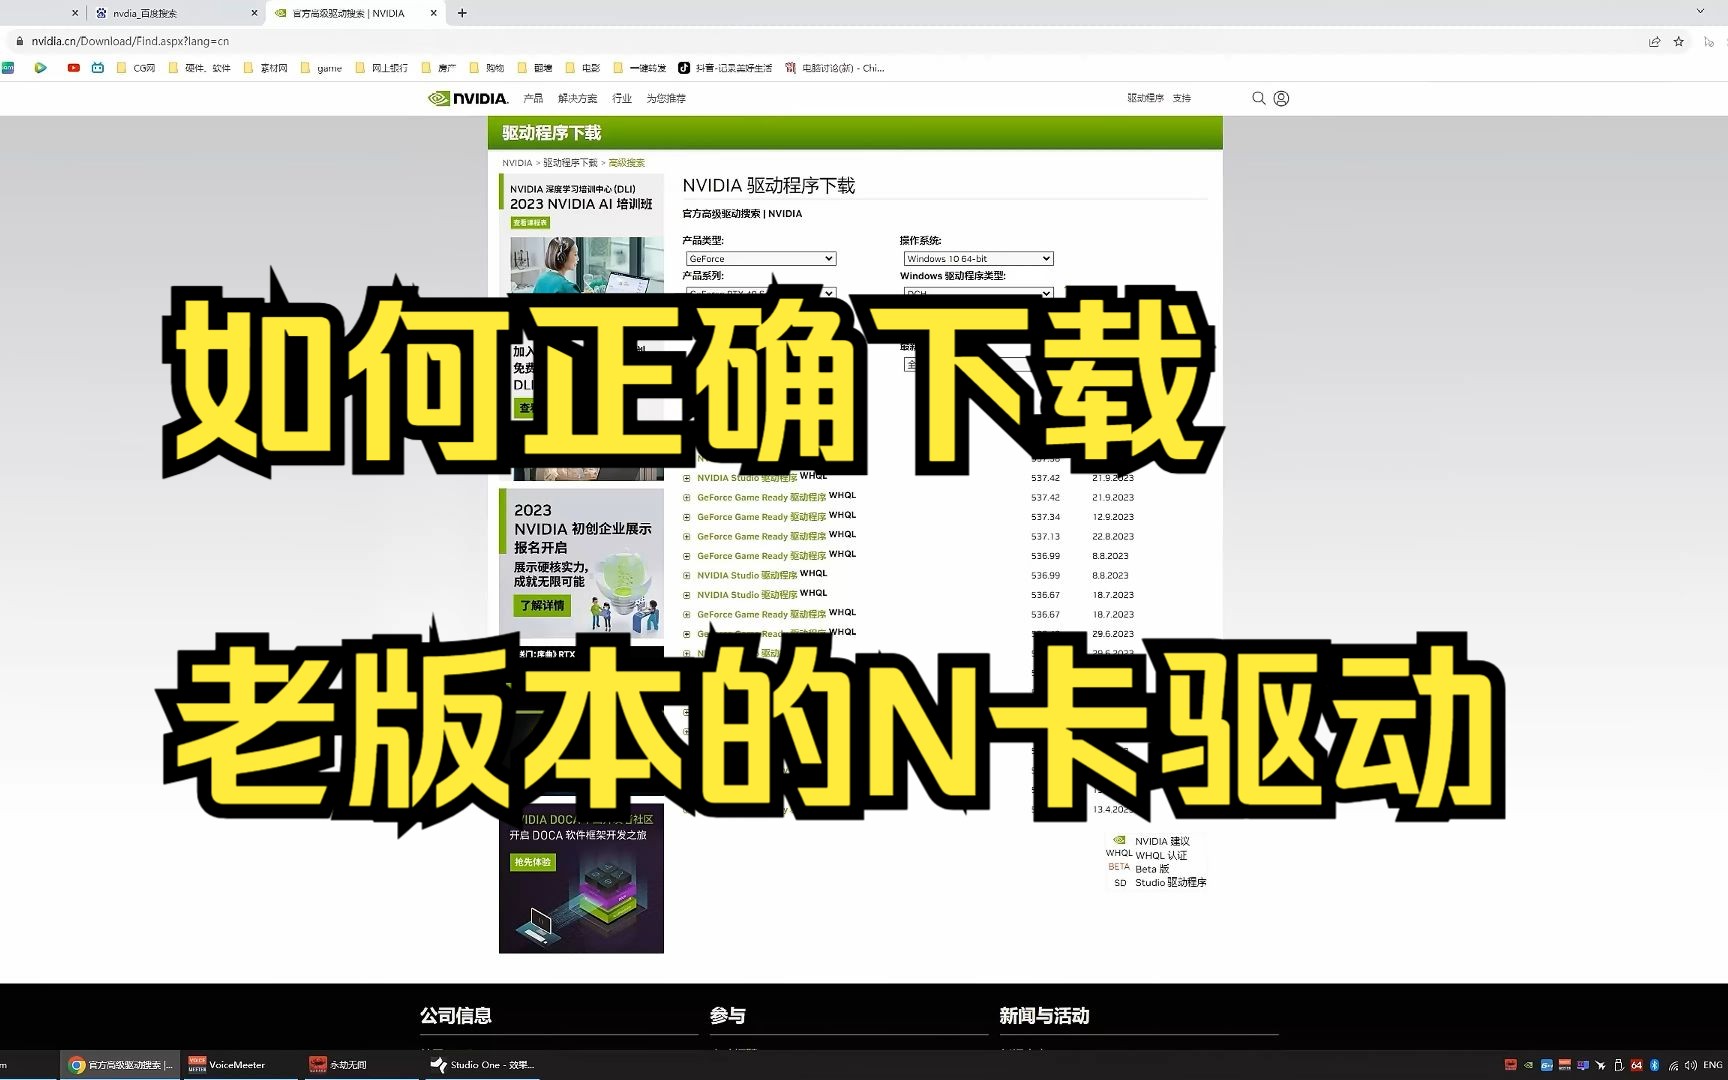Click the Wi-Fi network tray icon

click(x=1673, y=1065)
